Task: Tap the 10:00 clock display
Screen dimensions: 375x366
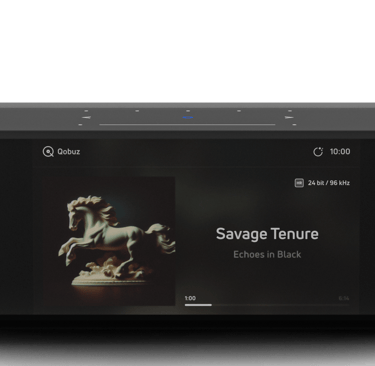Action: [340, 152]
